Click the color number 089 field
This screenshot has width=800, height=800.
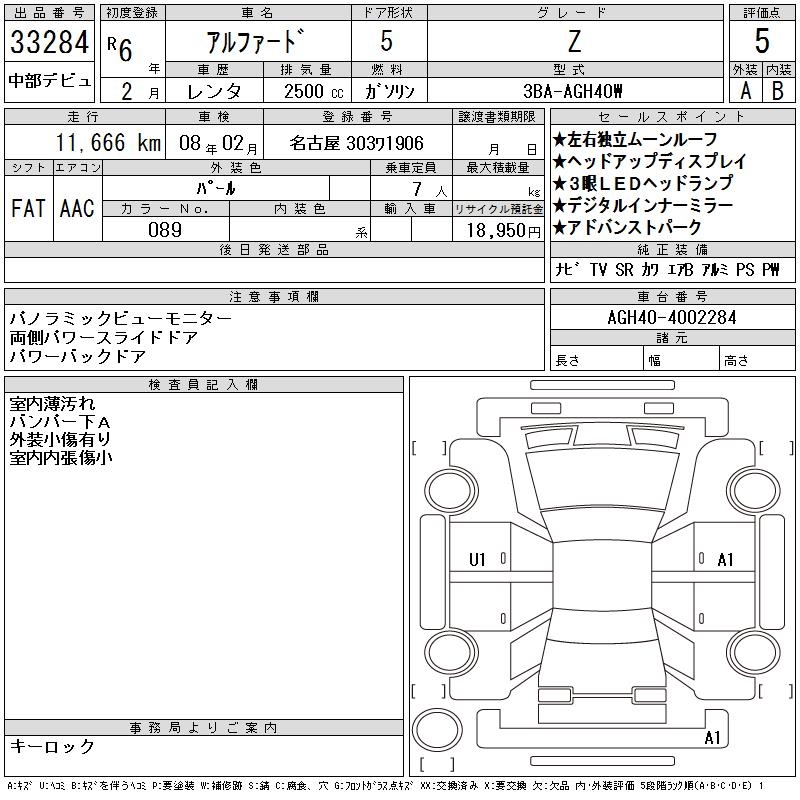tap(165, 230)
